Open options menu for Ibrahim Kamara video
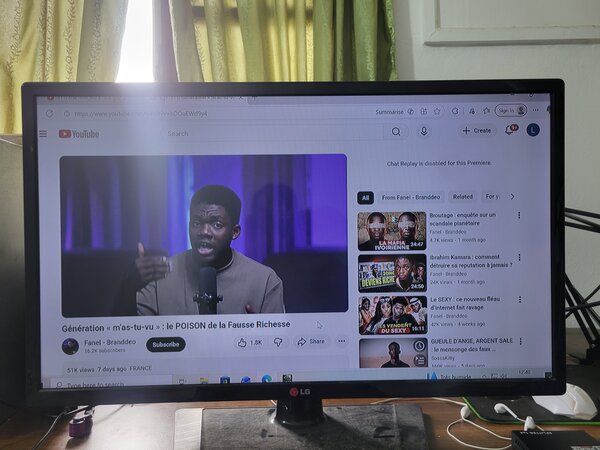Screen dimensions: 600x450 519,258
